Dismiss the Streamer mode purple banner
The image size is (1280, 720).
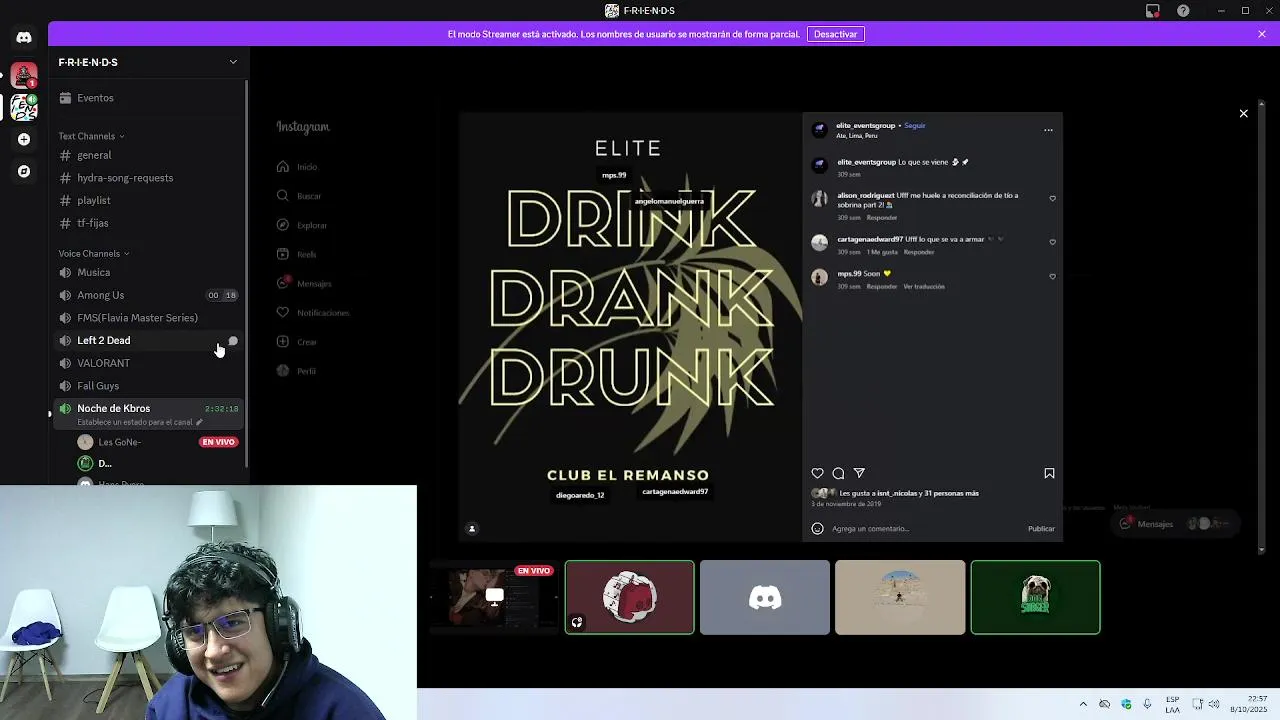(x=1262, y=34)
